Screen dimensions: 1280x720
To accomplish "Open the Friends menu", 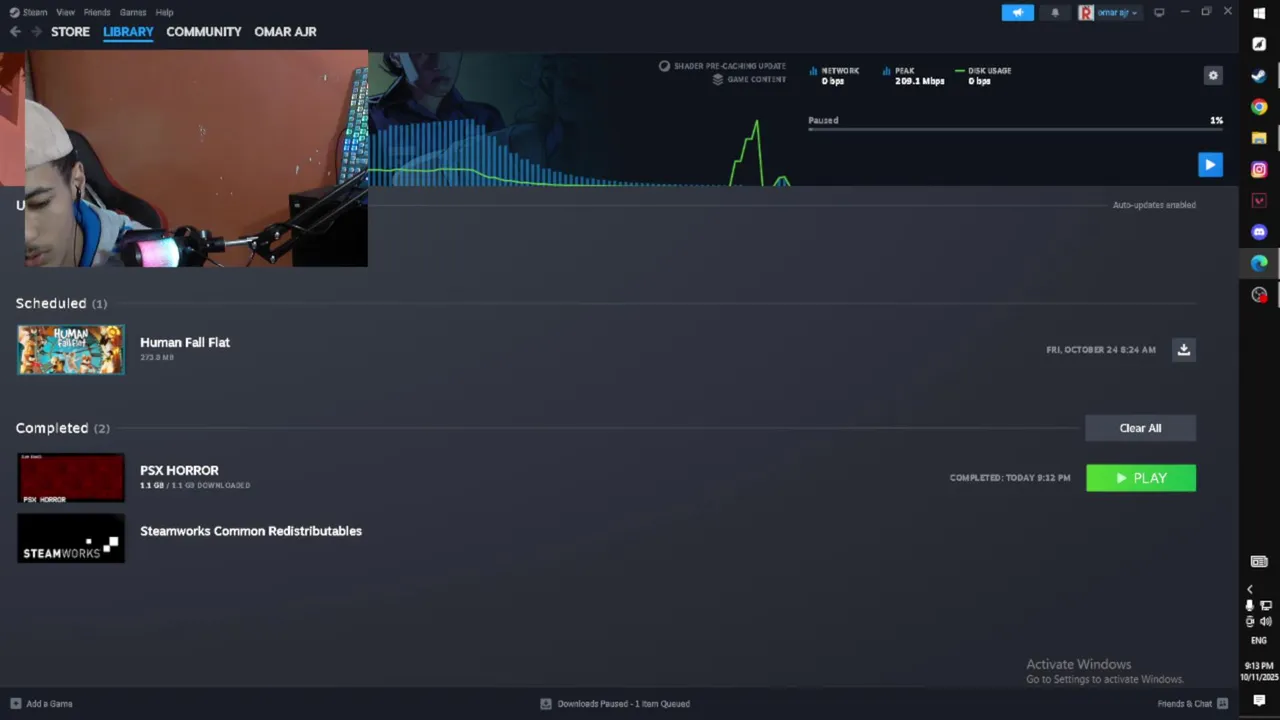I will (97, 12).
